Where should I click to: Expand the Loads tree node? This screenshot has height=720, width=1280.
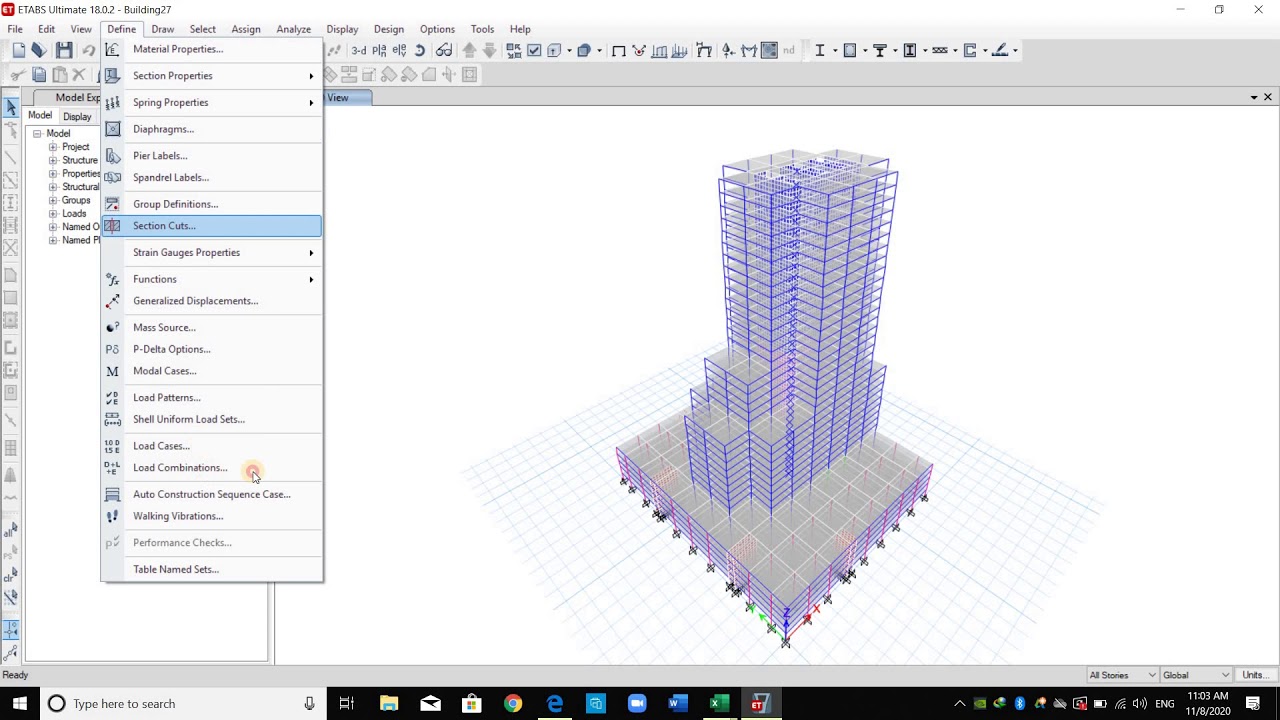(x=53, y=214)
